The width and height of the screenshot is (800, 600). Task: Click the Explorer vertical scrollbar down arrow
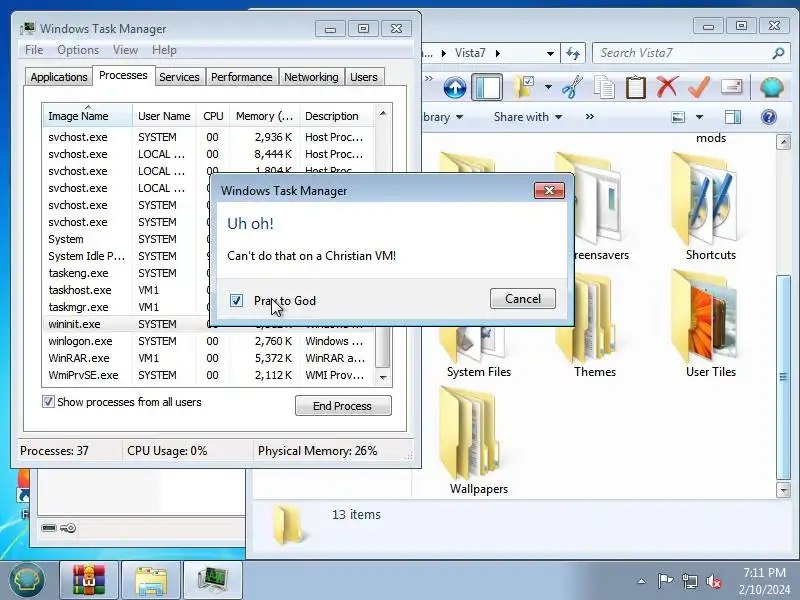click(x=783, y=490)
